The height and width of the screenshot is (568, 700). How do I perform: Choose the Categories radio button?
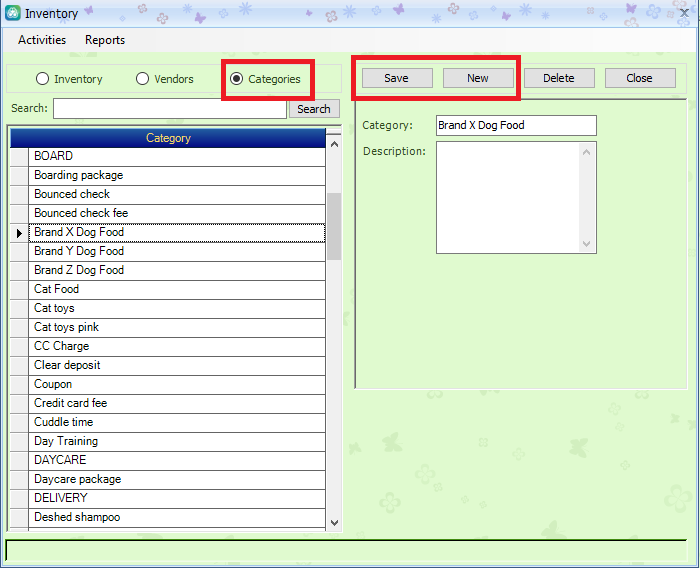(x=237, y=79)
